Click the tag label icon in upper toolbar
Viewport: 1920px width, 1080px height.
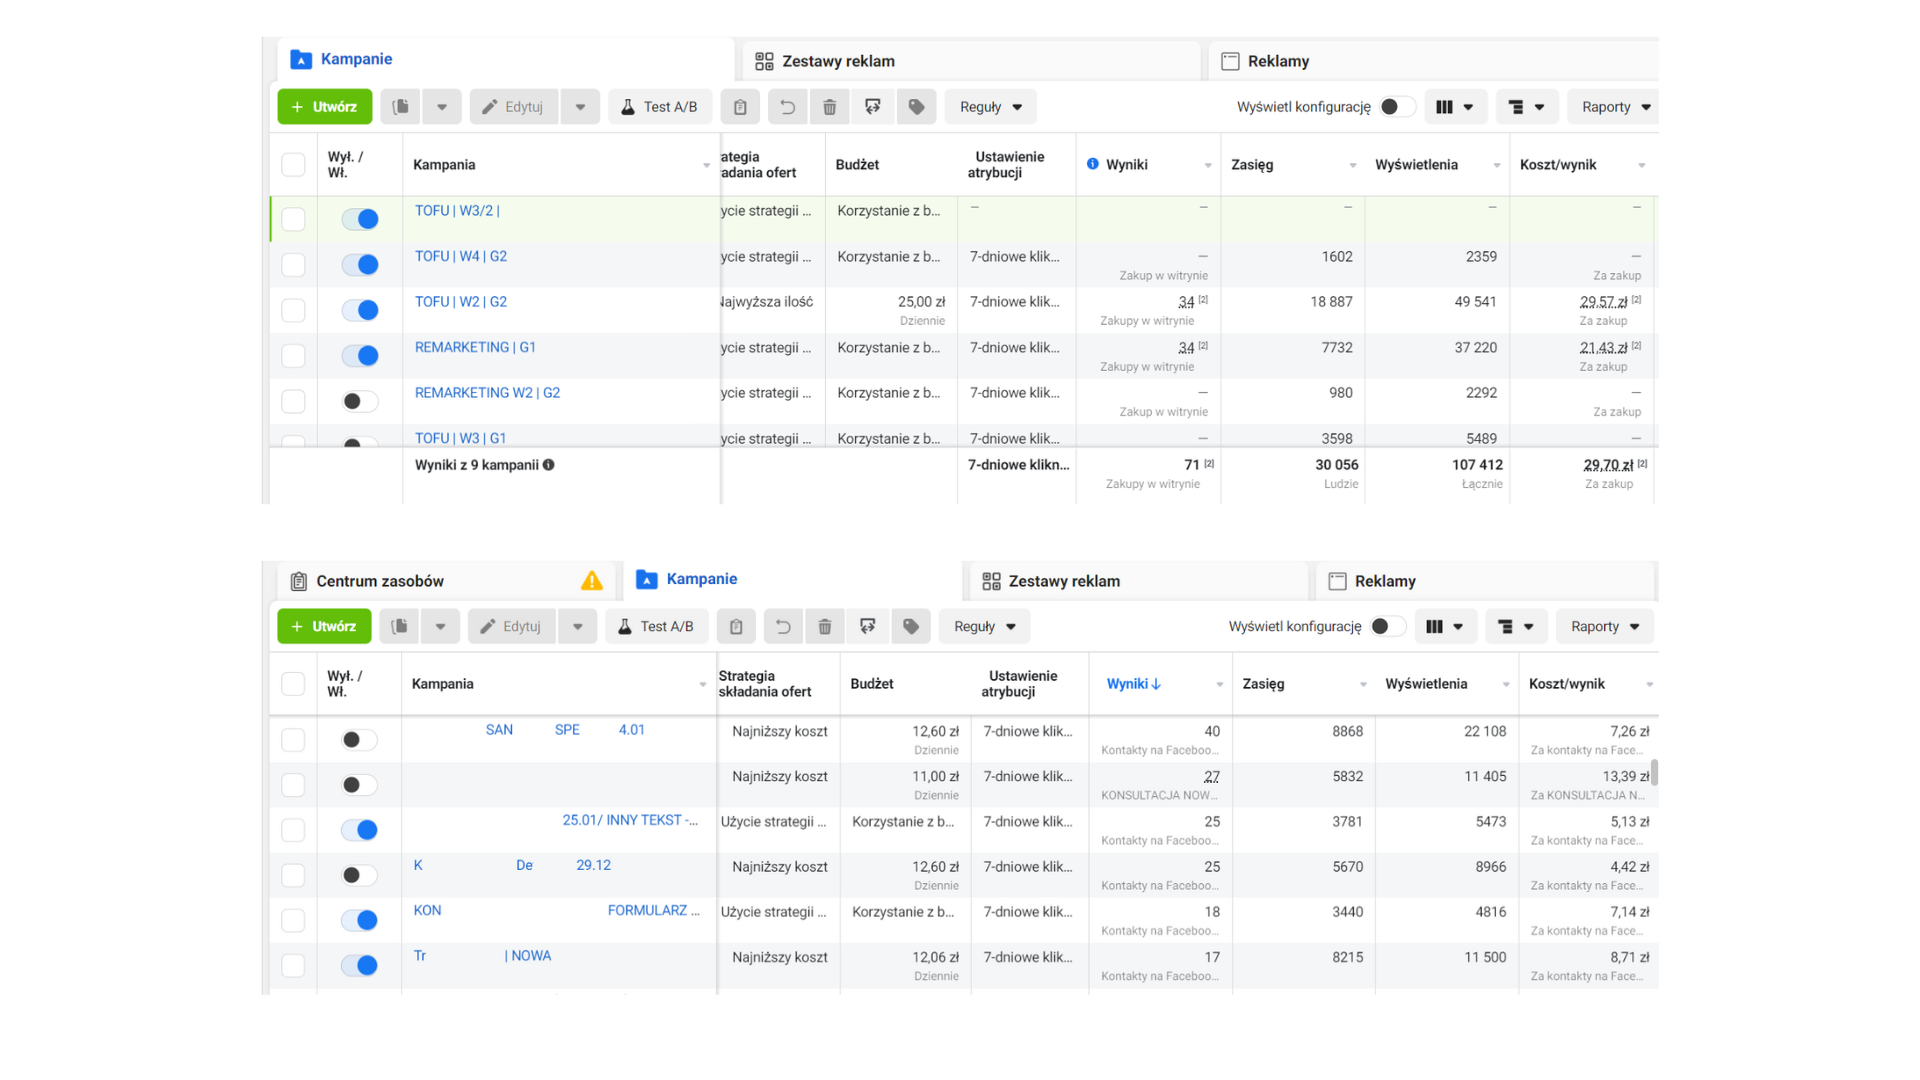[x=916, y=107]
